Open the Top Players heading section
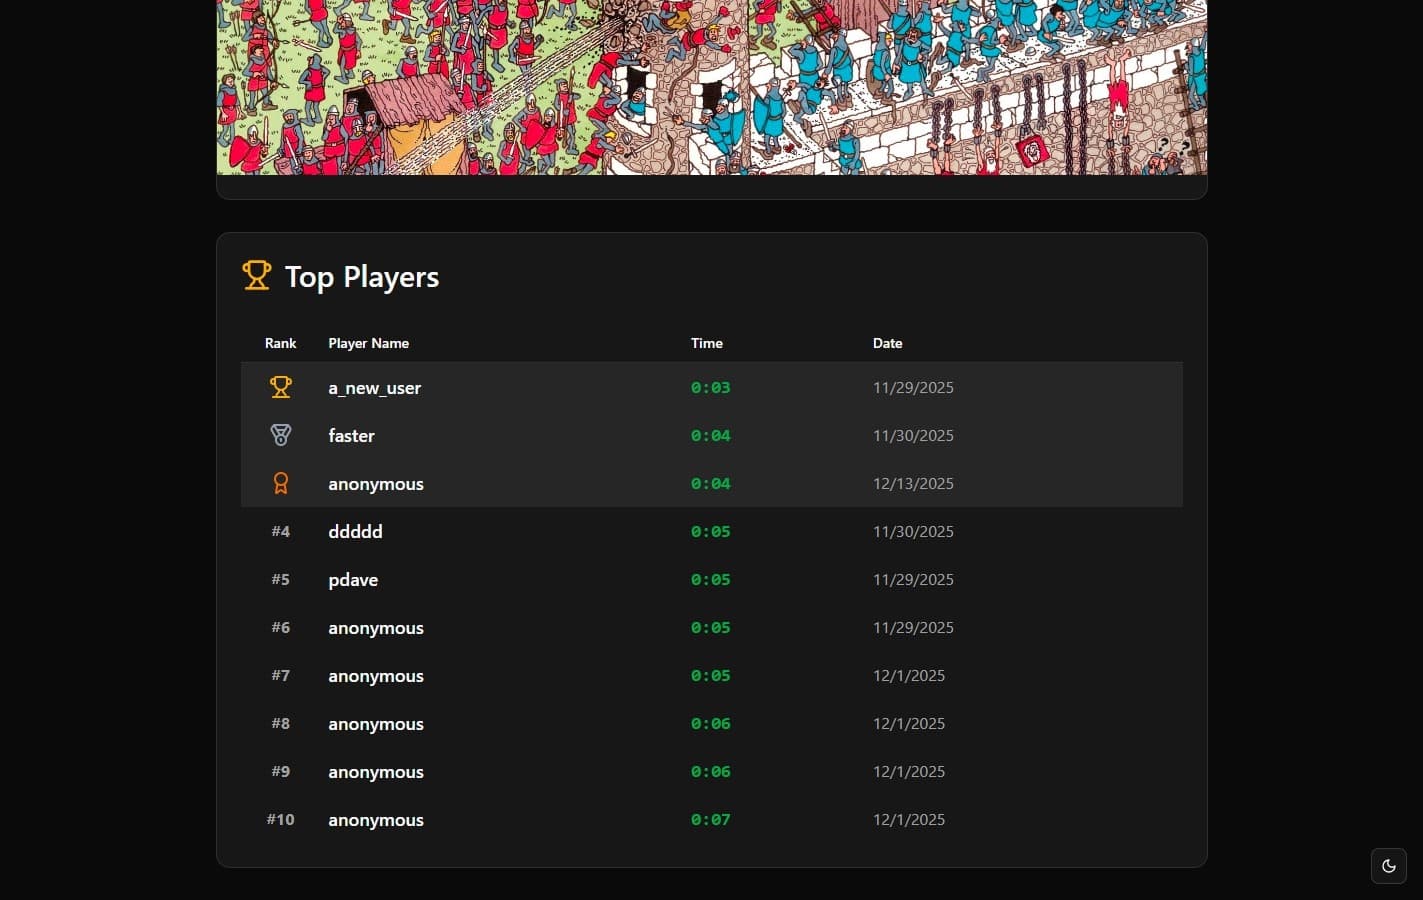1423x900 pixels. (361, 276)
